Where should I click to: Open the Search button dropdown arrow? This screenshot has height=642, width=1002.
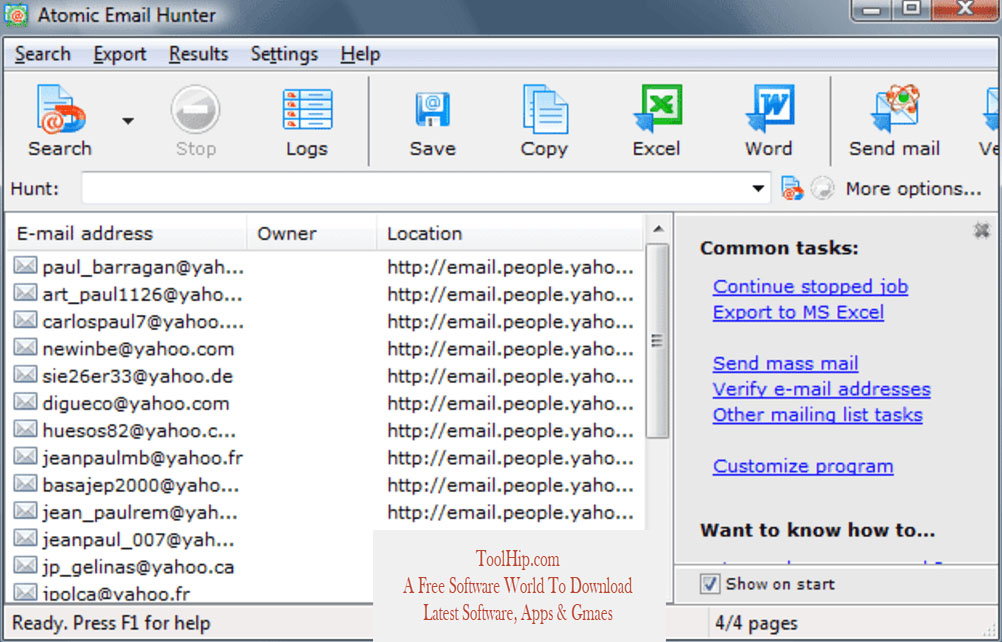128,121
